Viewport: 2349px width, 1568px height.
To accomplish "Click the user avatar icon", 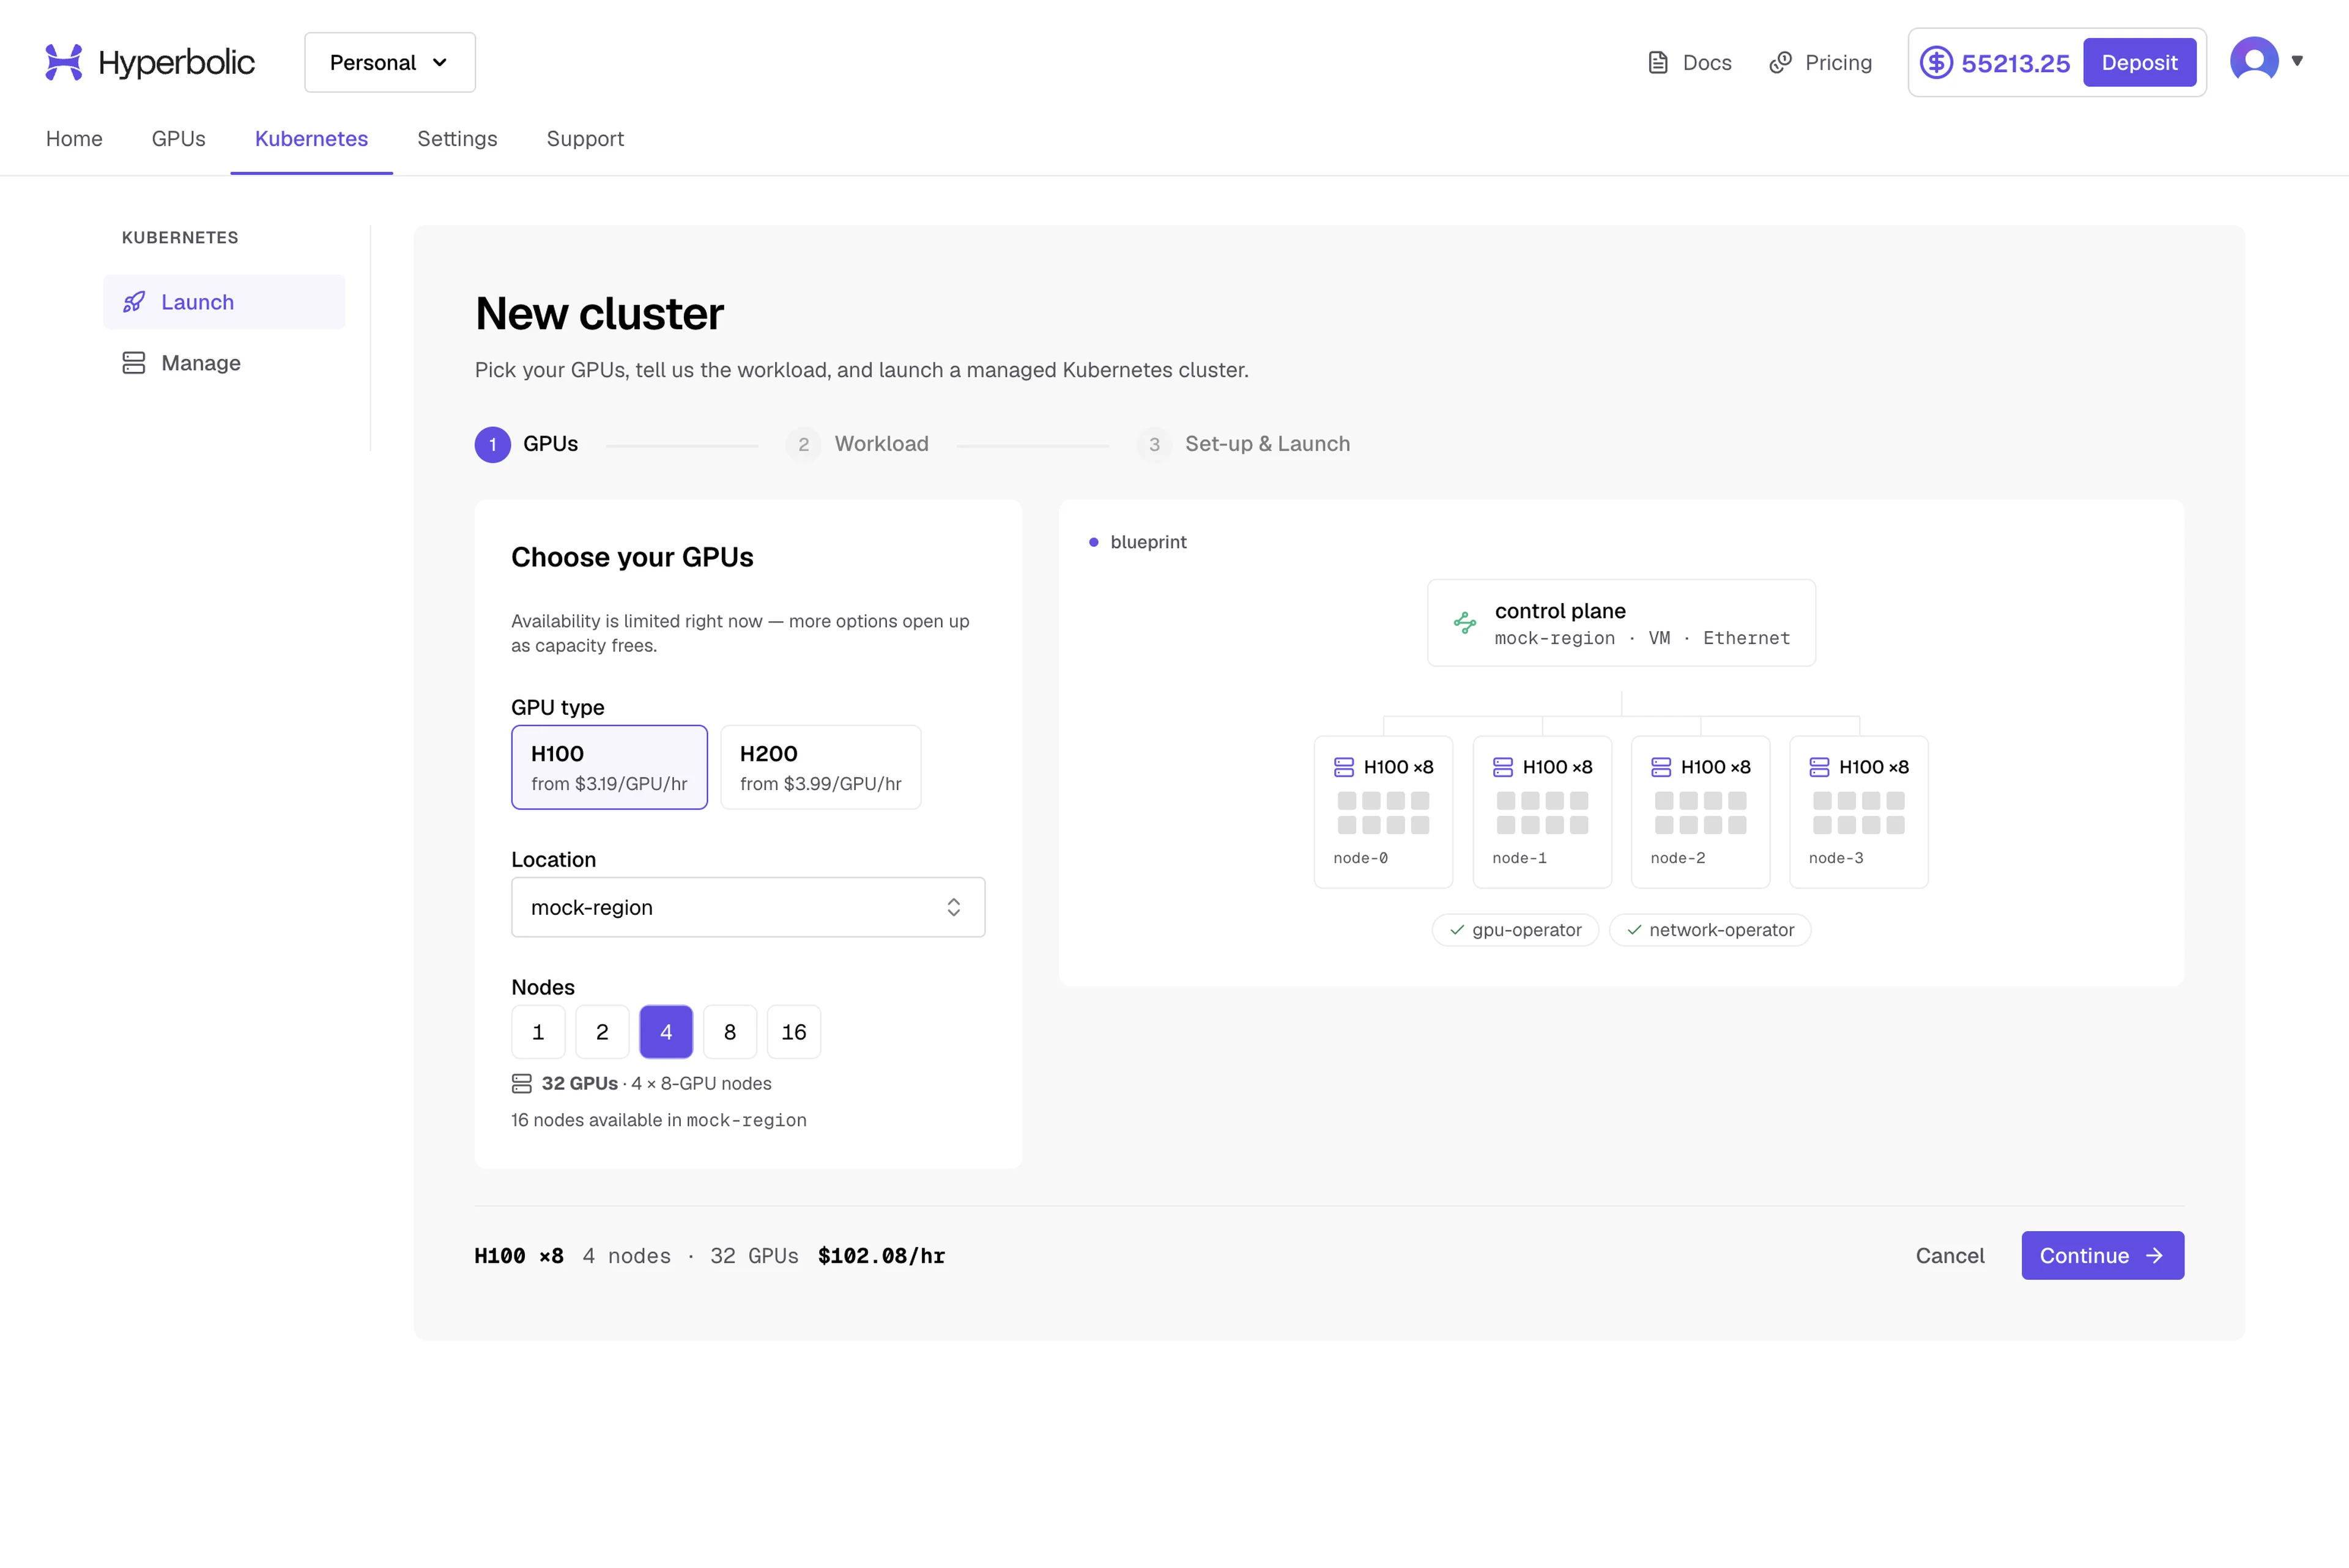I will (2254, 61).
